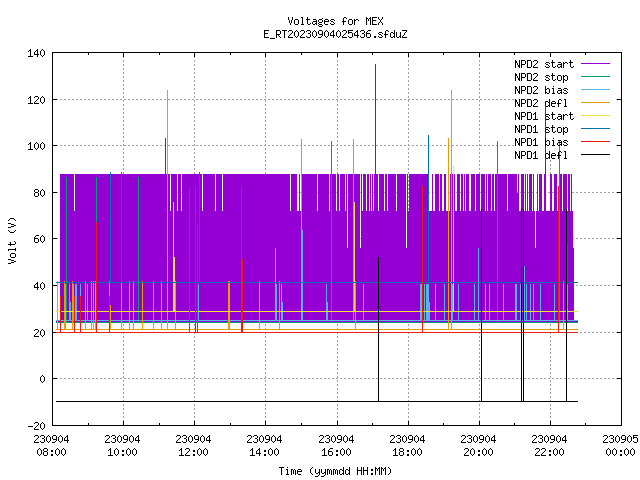Viewport: 640px width, 480px height.
Task: Click the tallest purple spike near 135 V
Action: 376,118
